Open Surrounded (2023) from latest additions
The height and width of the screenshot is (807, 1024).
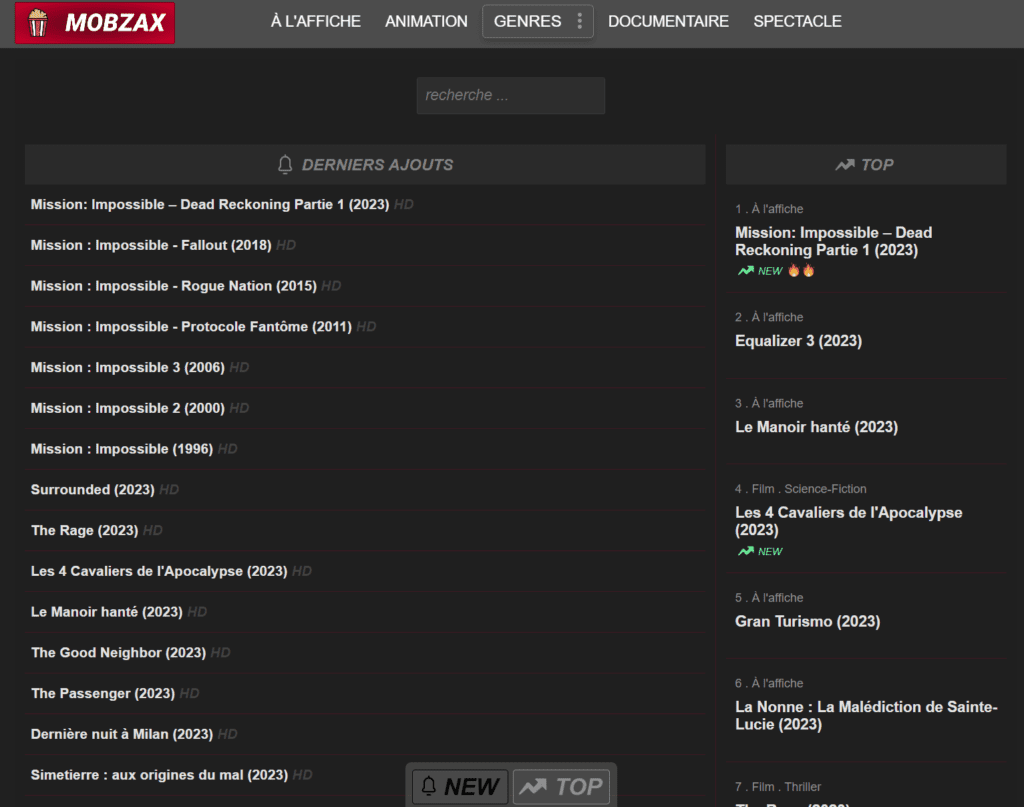click(x=92, y=490)
